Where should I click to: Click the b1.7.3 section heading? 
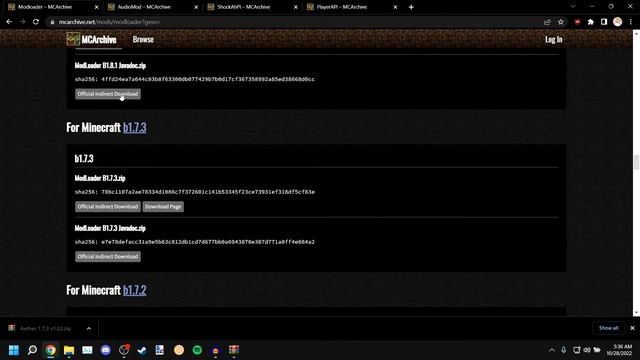(x=84, y=158)
